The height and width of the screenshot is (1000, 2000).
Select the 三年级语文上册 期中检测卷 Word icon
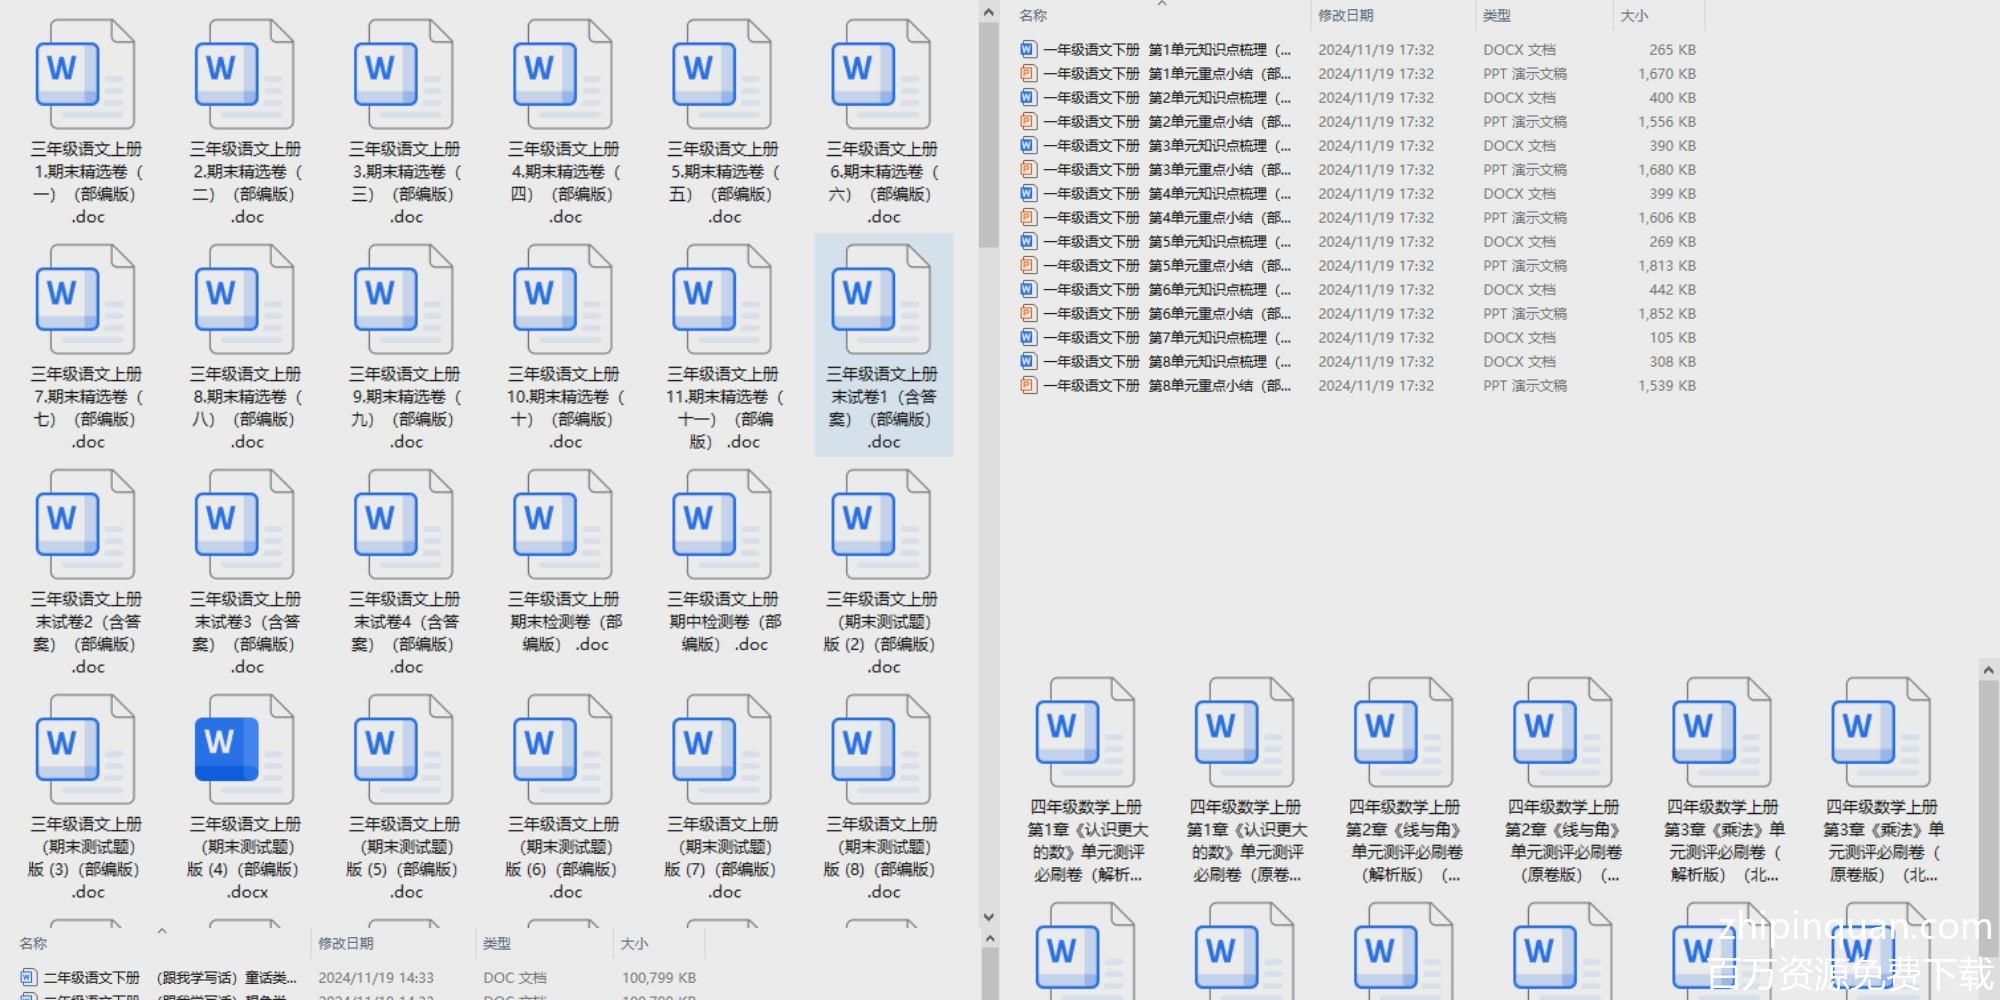(722, 525)
